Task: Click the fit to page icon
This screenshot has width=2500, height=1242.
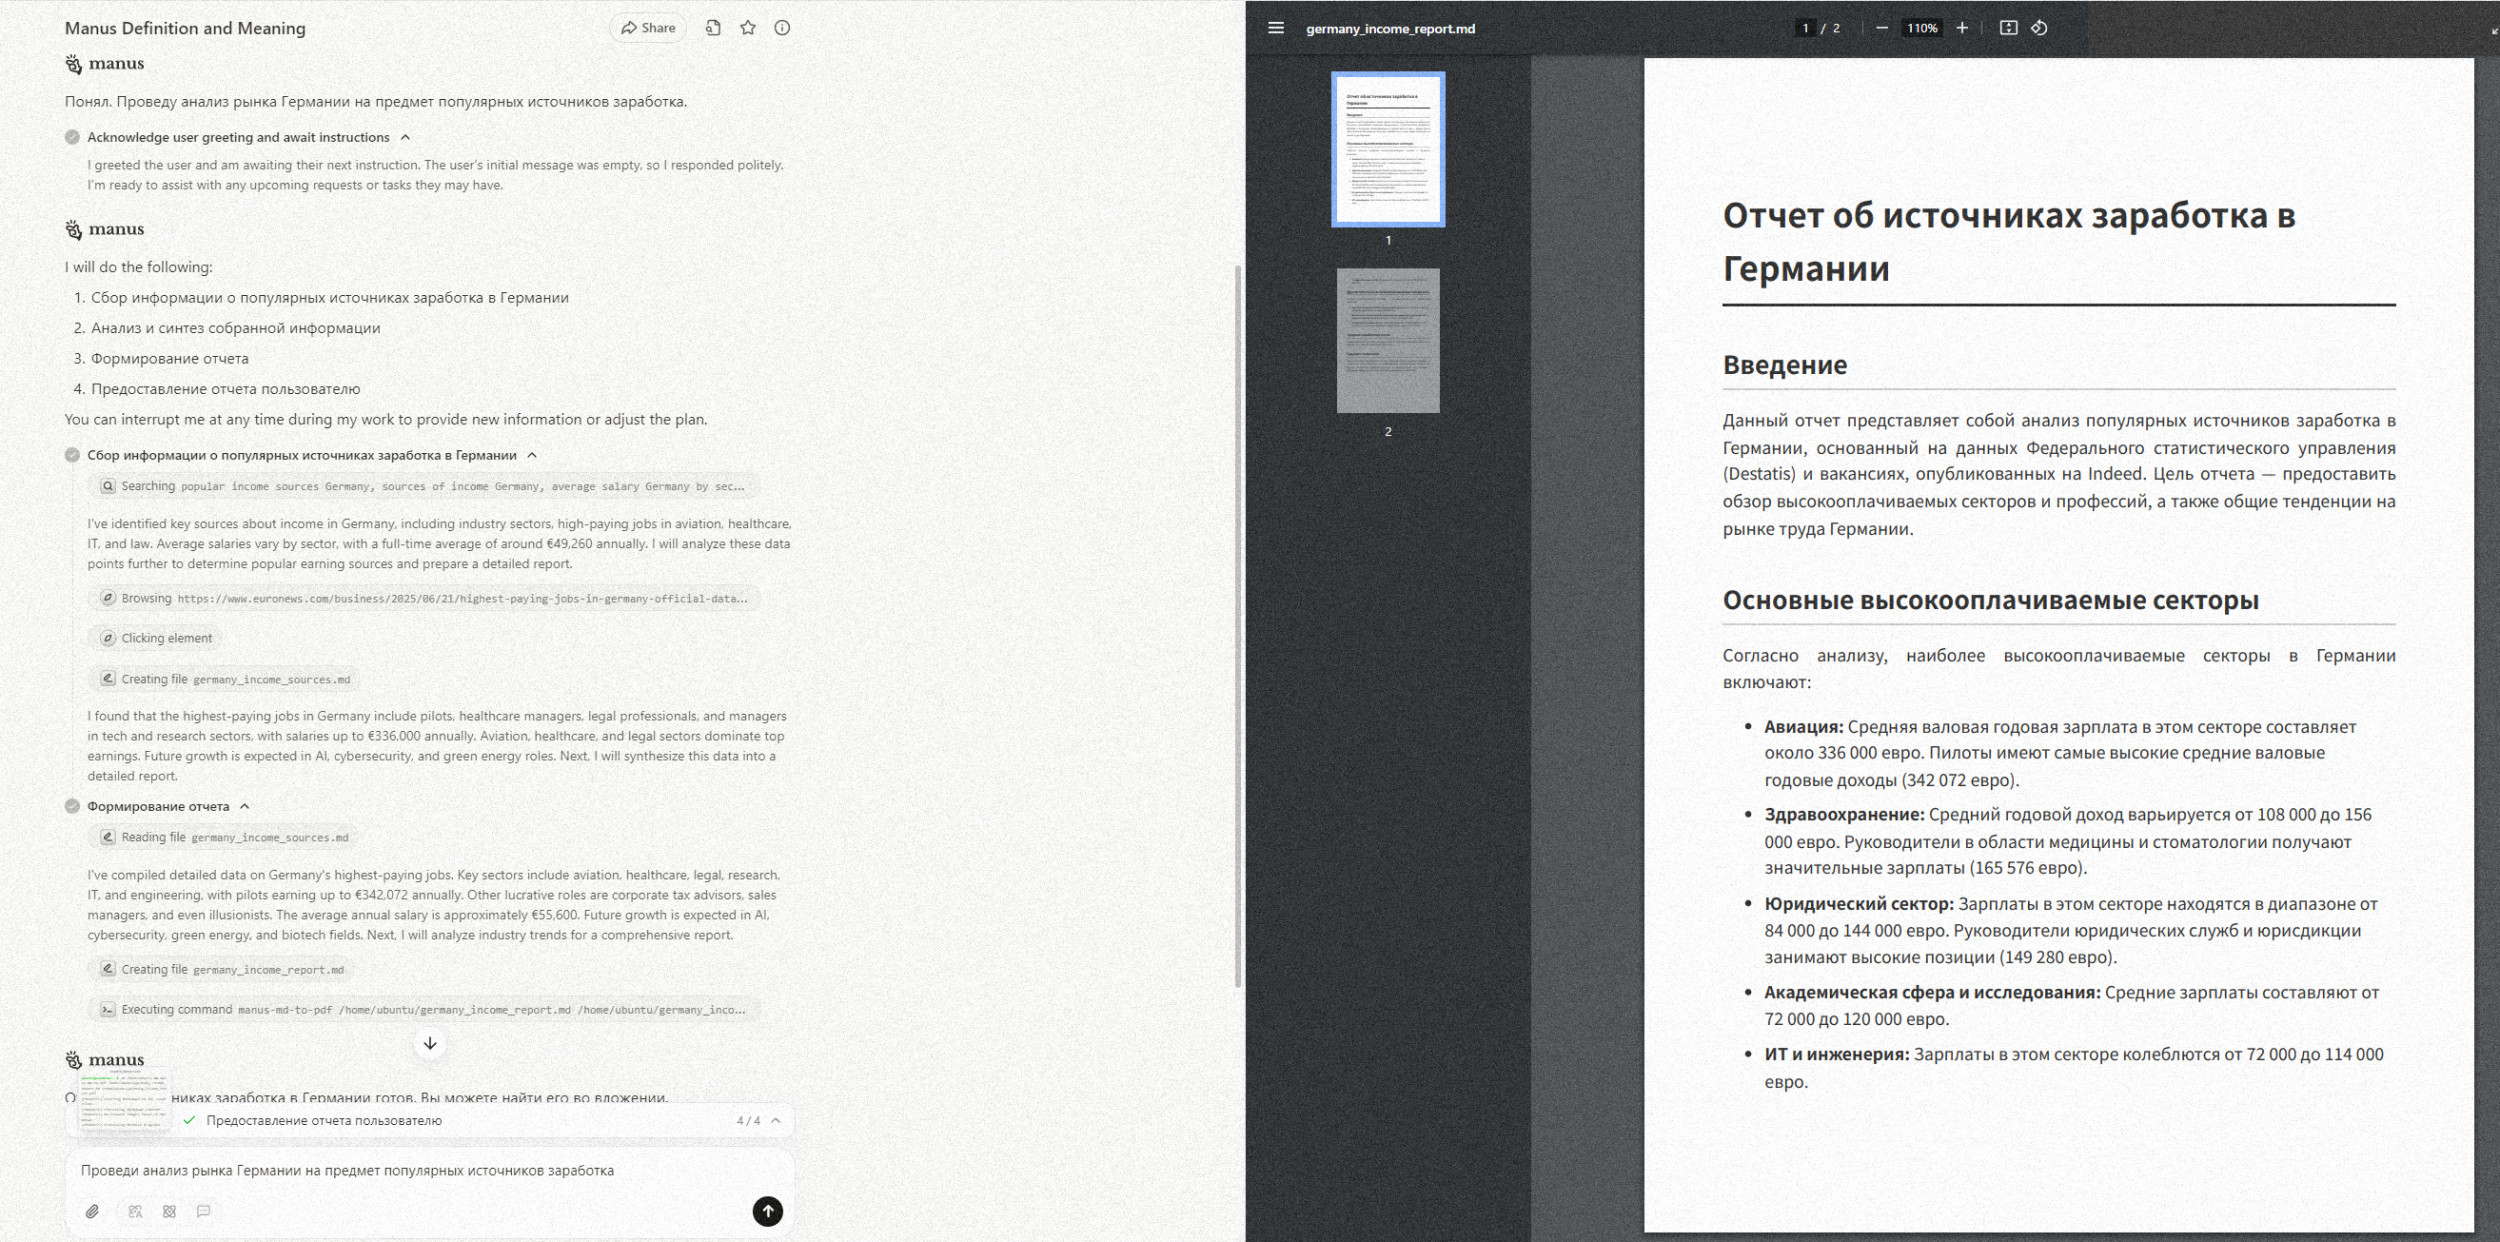Action: pos(2008,28)
